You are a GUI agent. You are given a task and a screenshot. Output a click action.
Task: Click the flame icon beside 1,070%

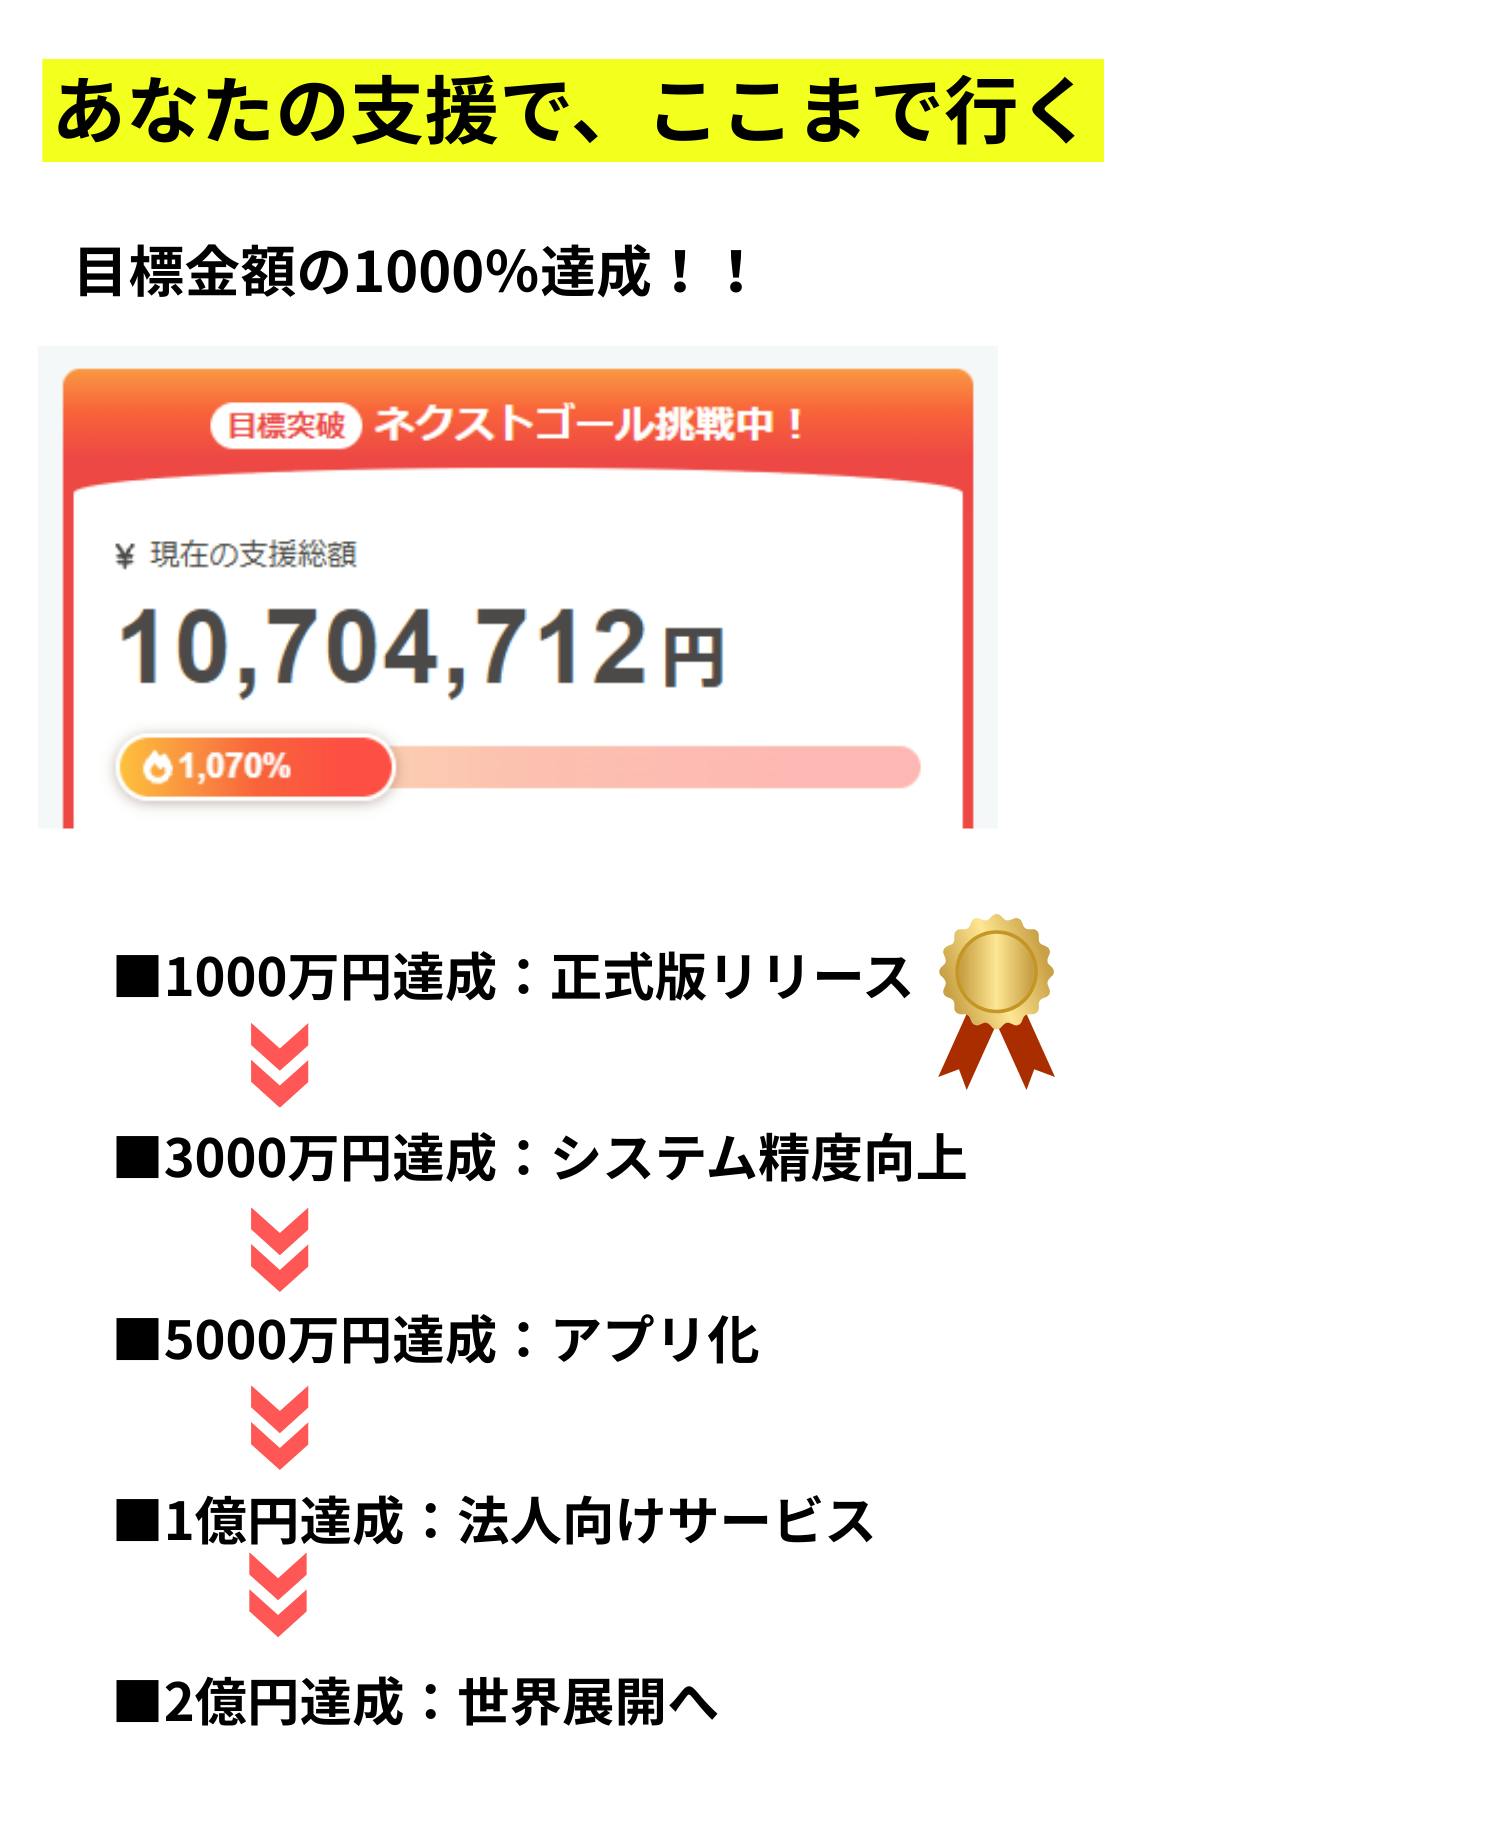[x=156, y=767]
